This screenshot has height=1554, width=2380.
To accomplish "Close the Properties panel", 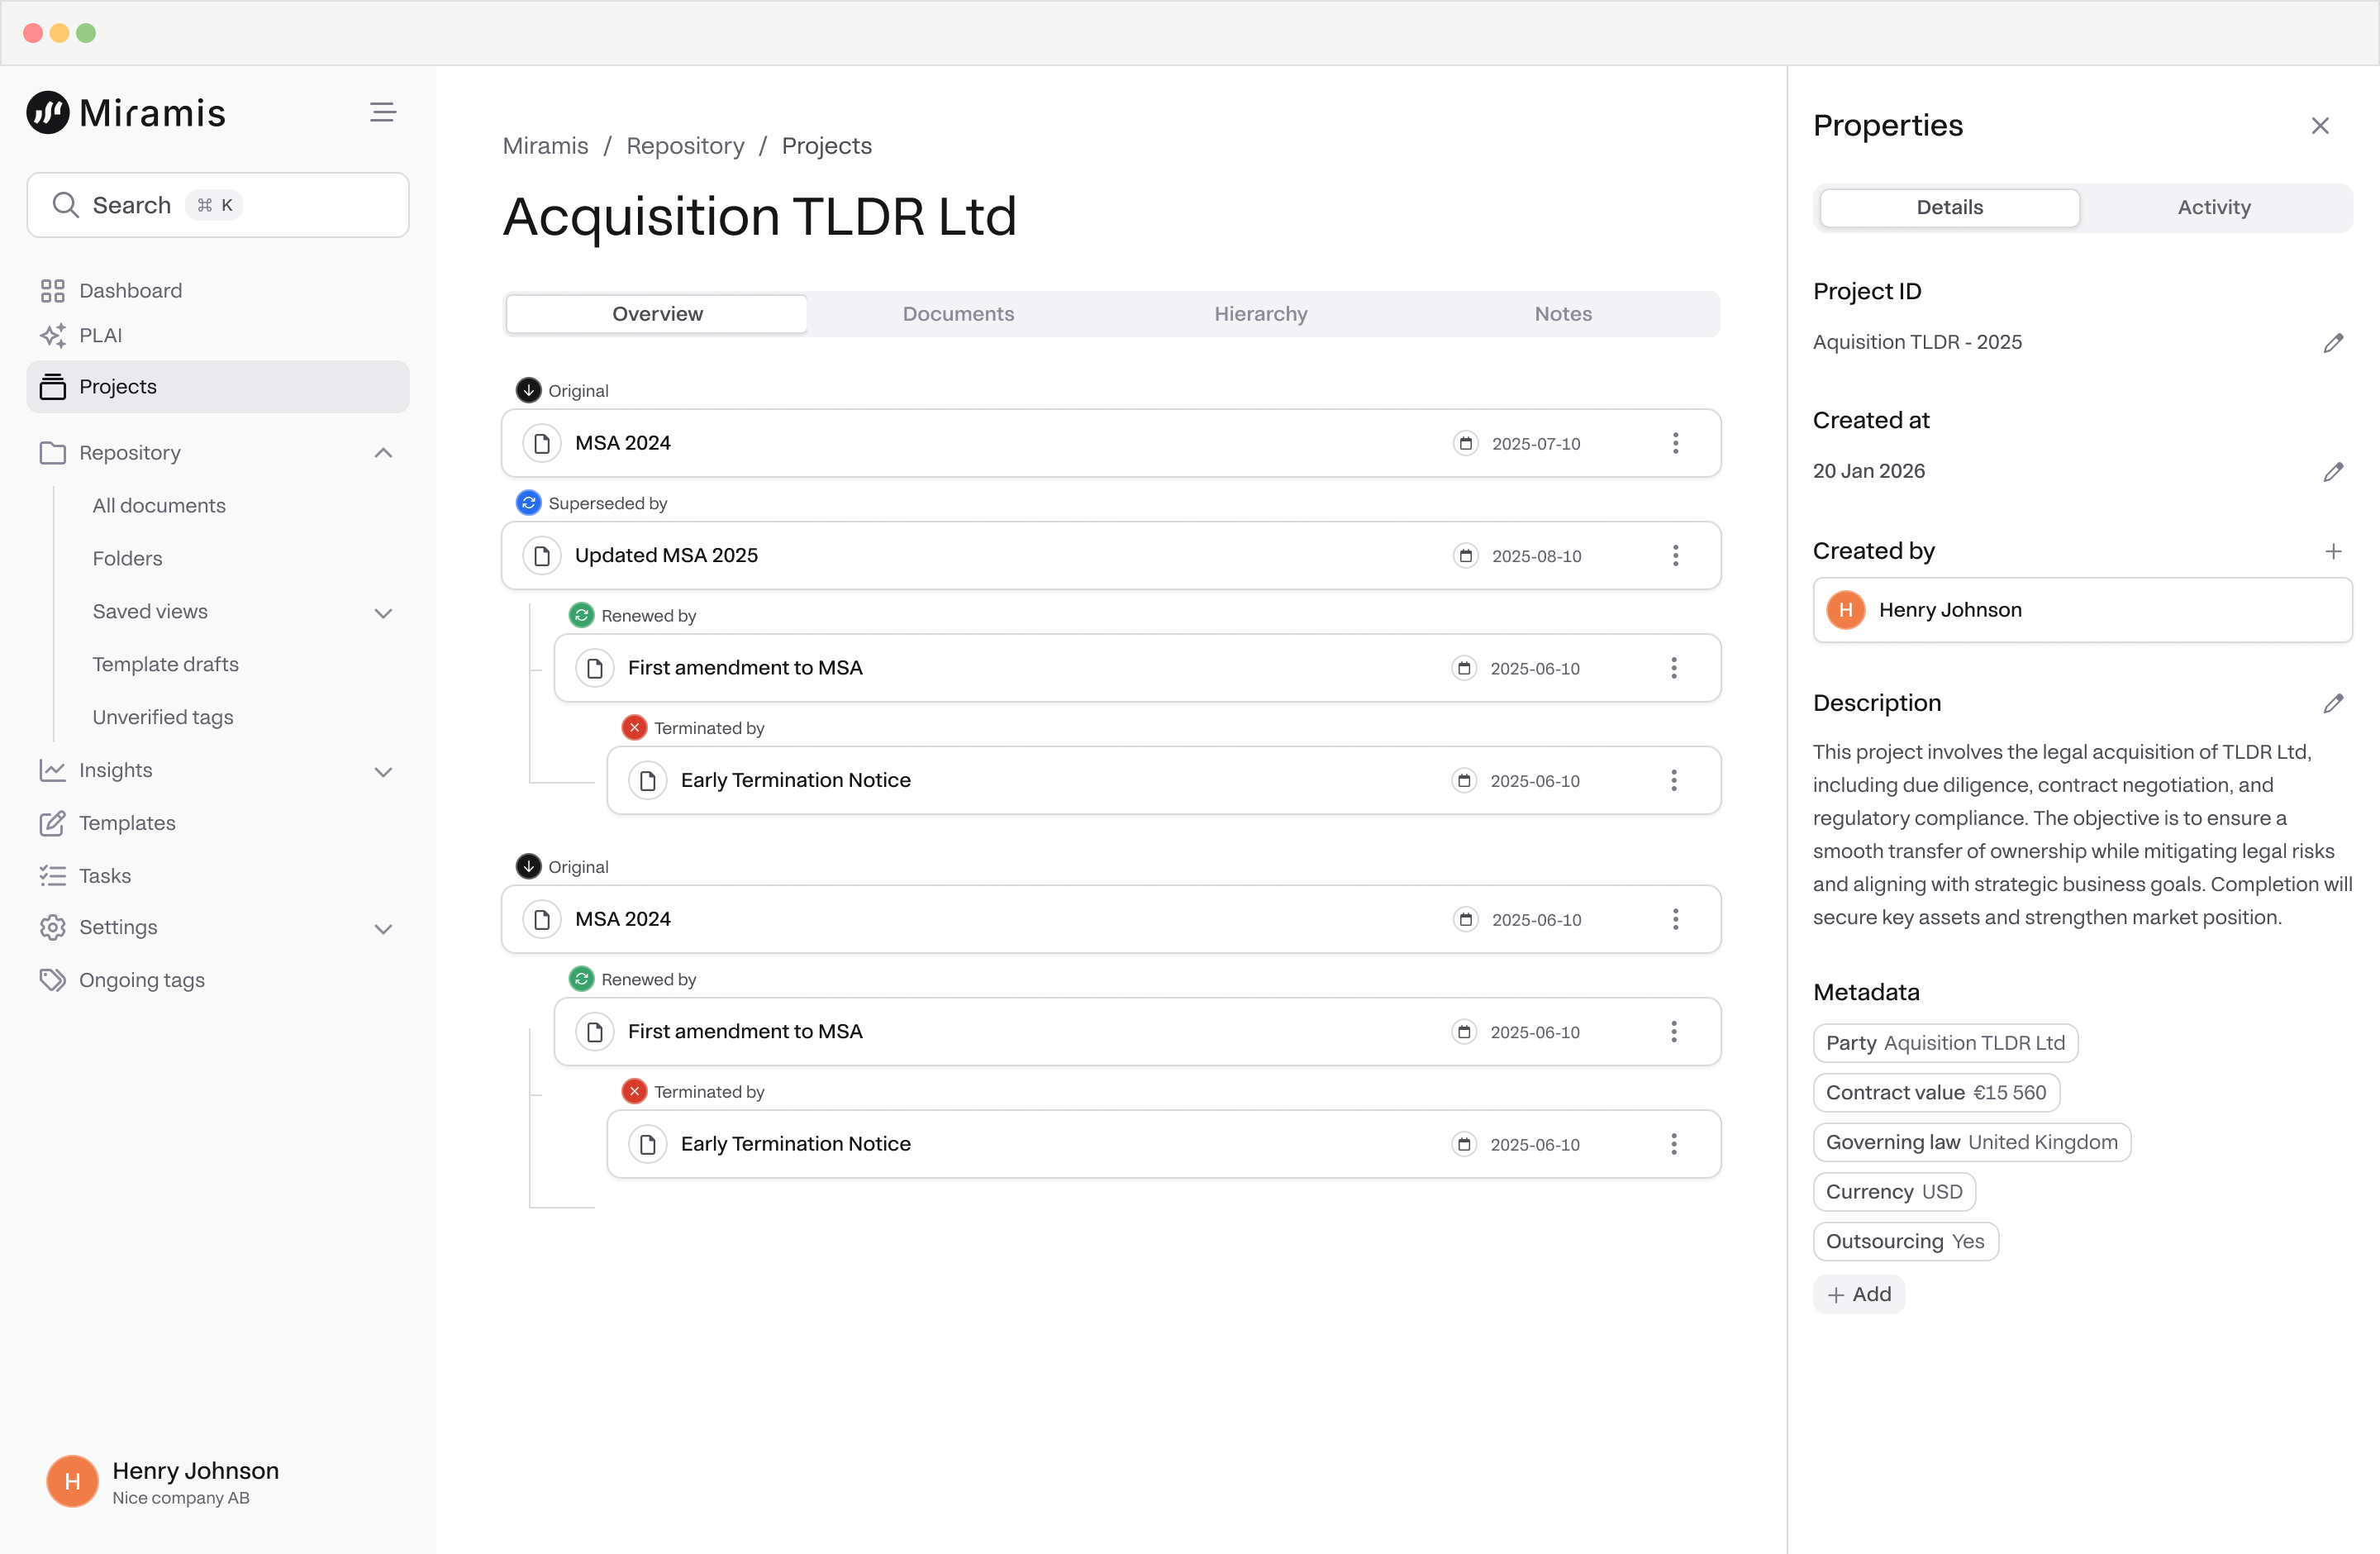I will click(2320, 125).
